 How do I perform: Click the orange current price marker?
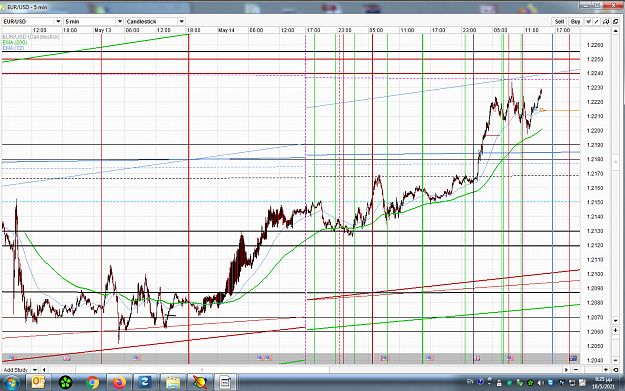541,110
